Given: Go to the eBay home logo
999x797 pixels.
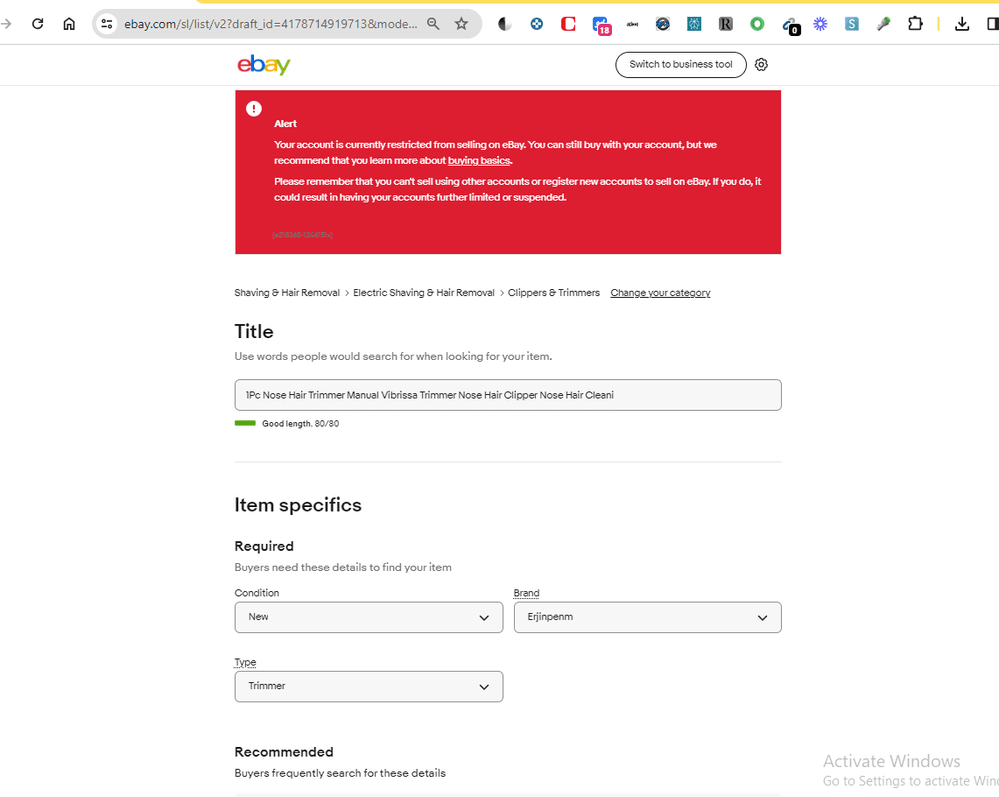Looking at the screenshot, I should pyautogui.click(x=264, y=64).
